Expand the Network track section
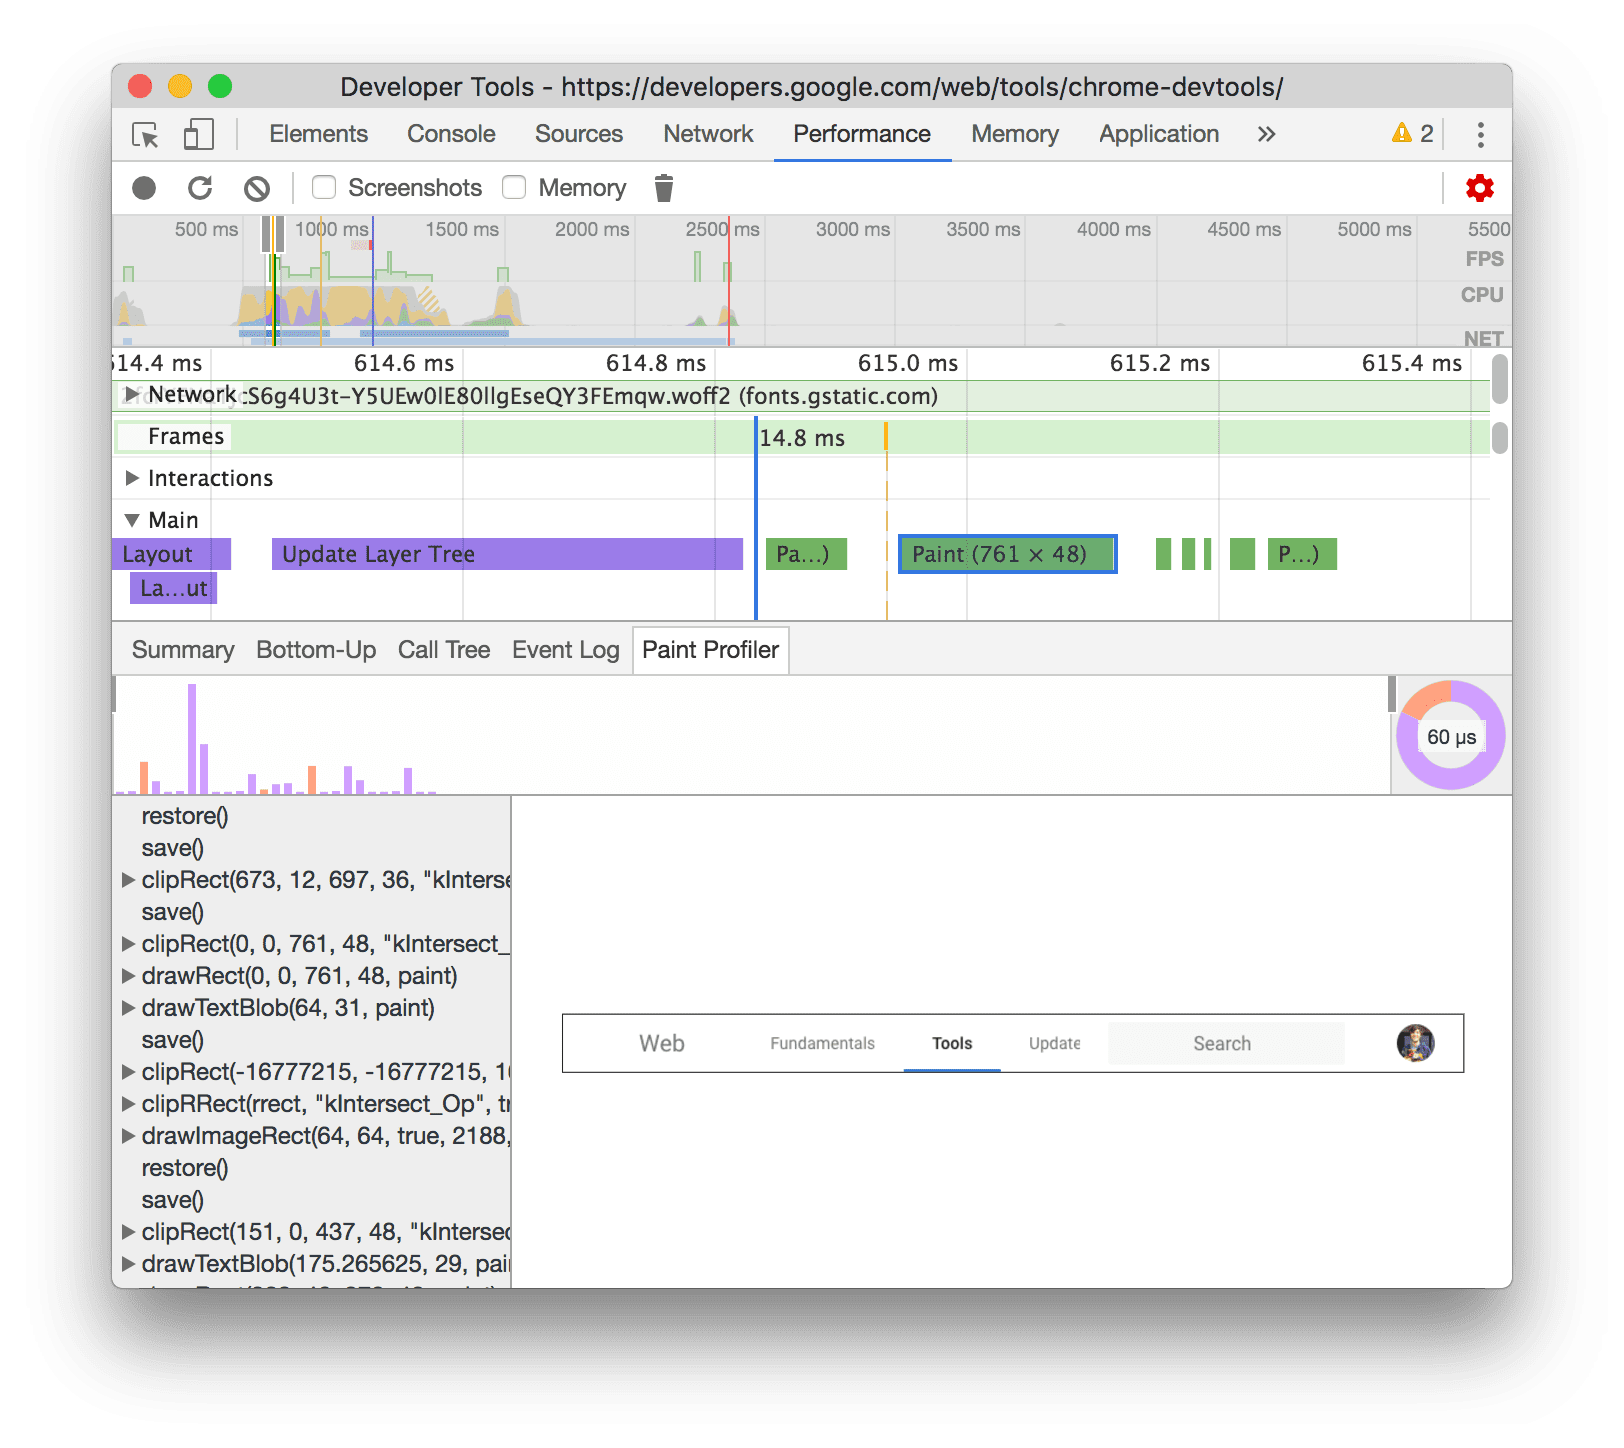1624x1448 pixels. point(131,395)
